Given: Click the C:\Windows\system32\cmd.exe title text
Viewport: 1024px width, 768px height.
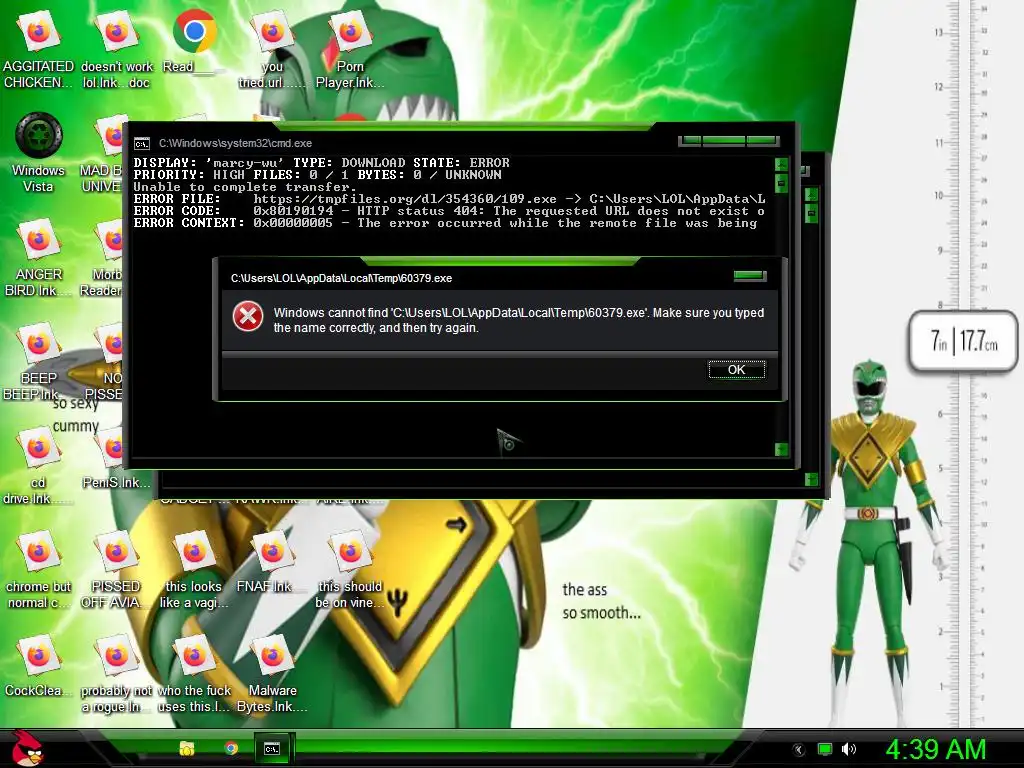Looking at the screenshot, I should tap(235, 143).
